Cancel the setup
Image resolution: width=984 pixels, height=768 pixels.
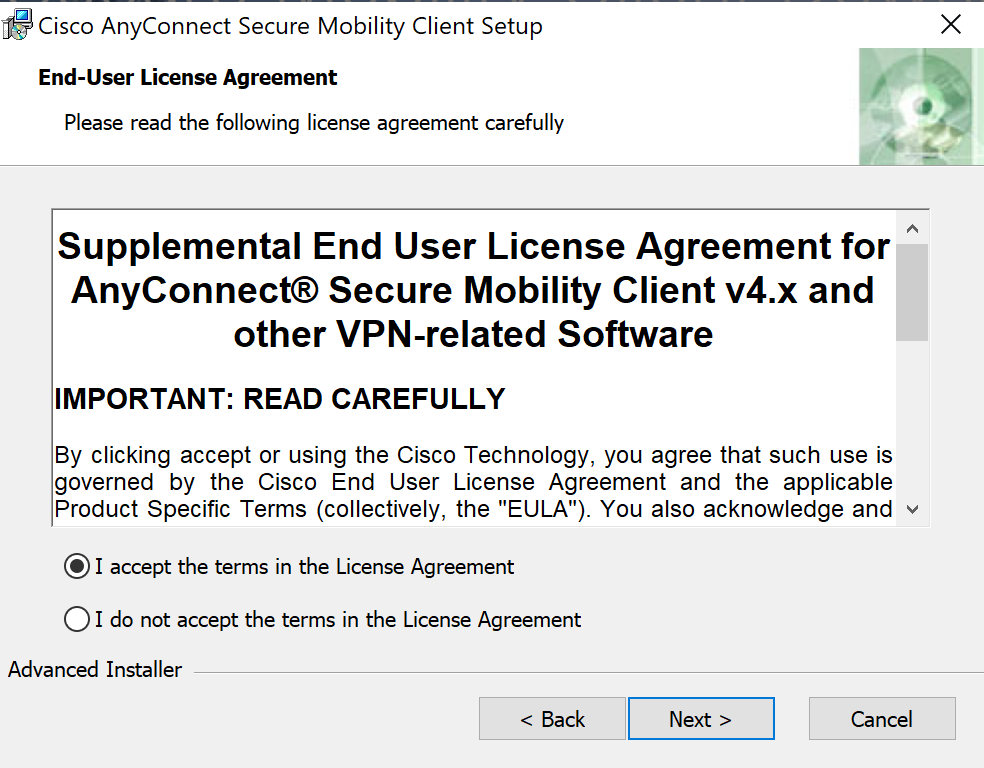[882, 718]
